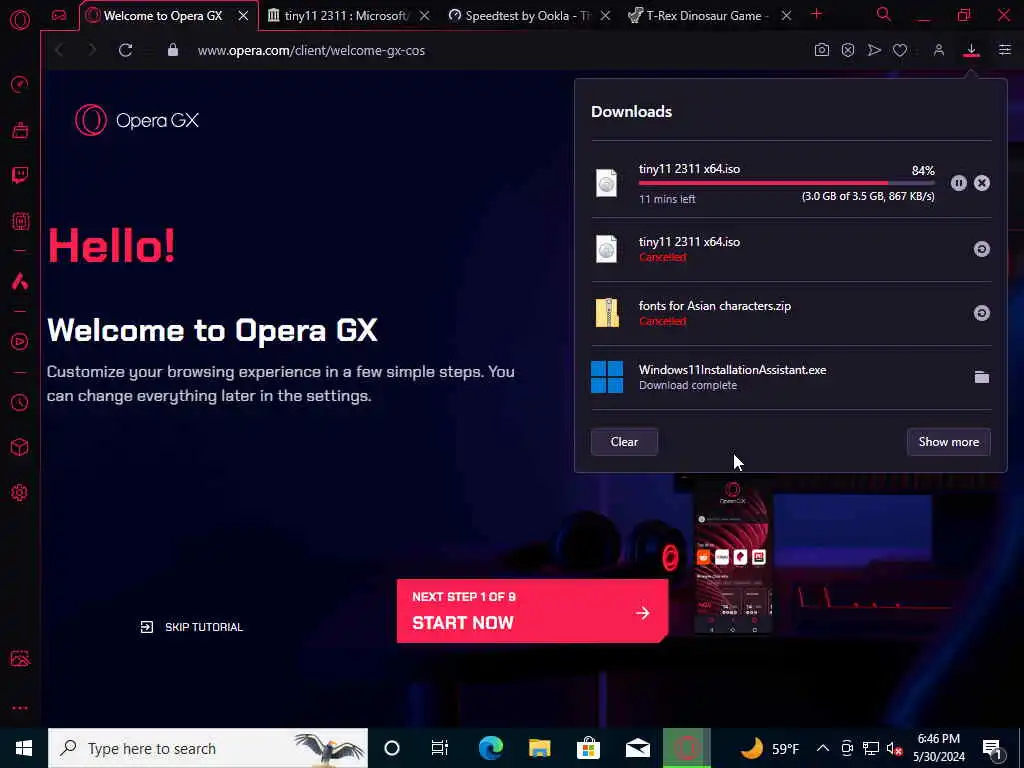The image size is (1024, 768).
Task: Click Opera GX logo on page
Action: (136, 120)
